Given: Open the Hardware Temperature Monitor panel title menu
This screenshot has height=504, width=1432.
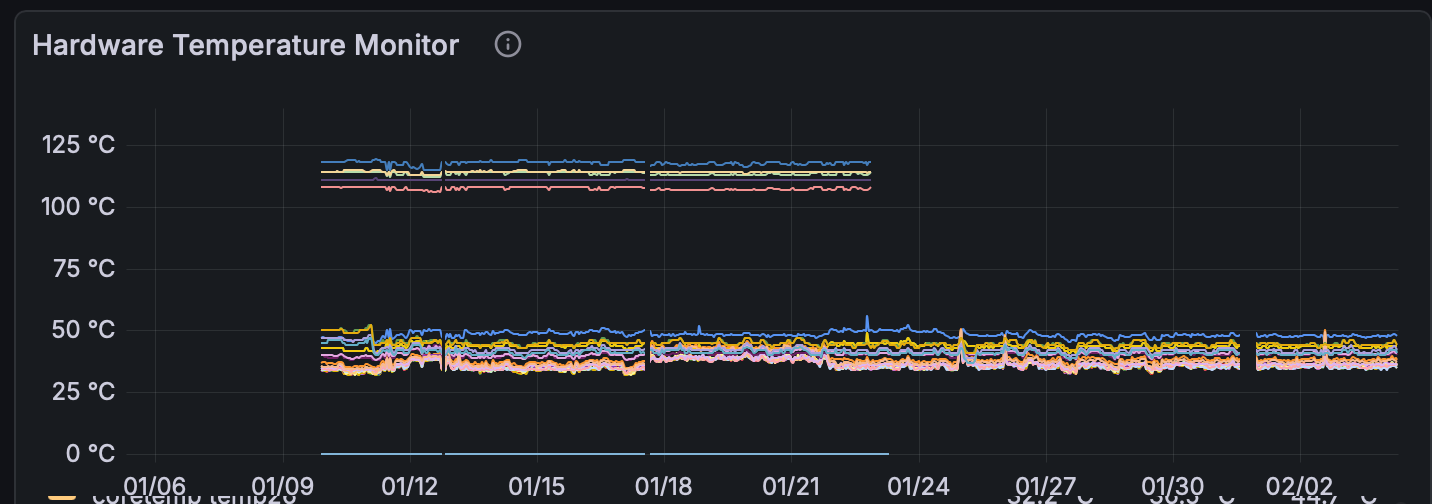Looking at the screenshot, I should pos(246,45).
